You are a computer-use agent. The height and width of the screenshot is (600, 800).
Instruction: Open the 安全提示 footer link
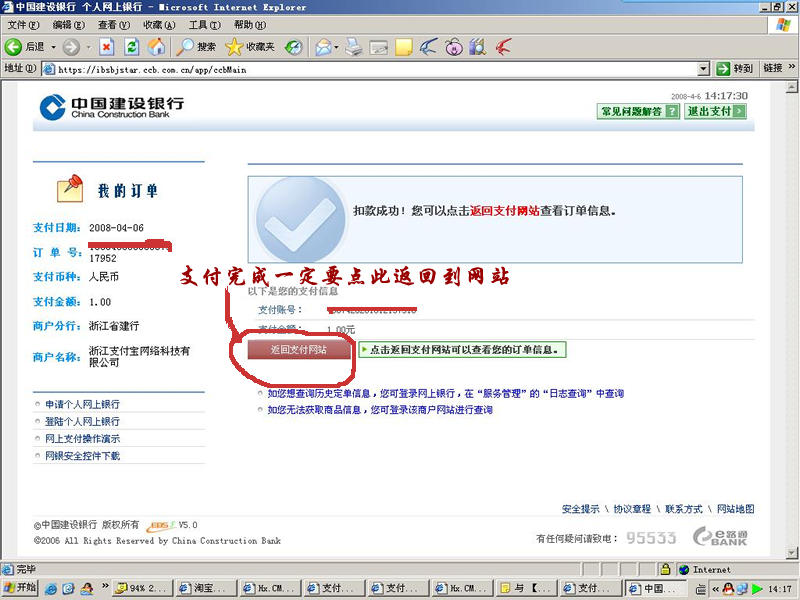(x=581, y=509)
